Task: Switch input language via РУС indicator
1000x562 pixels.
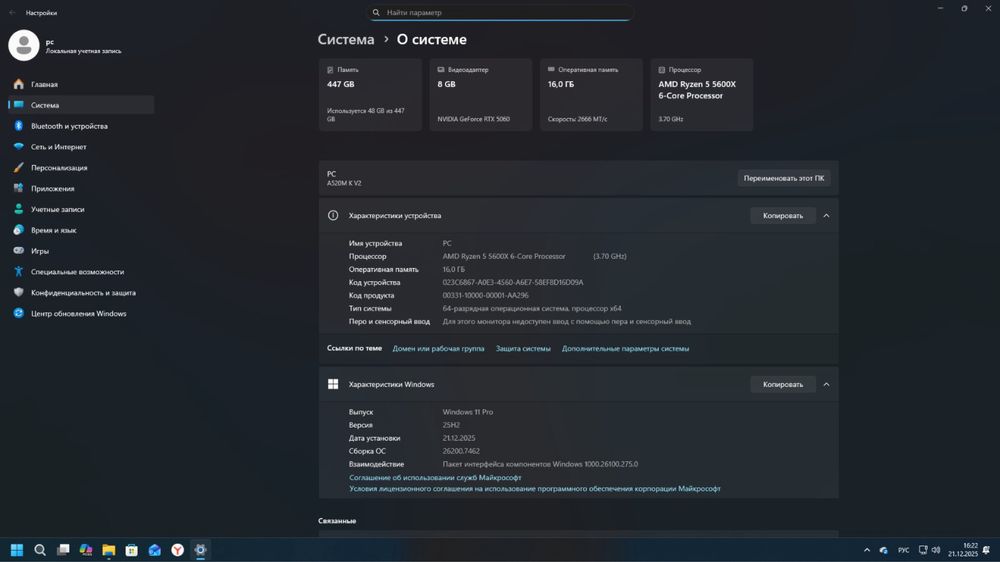Action: point(904,550)
